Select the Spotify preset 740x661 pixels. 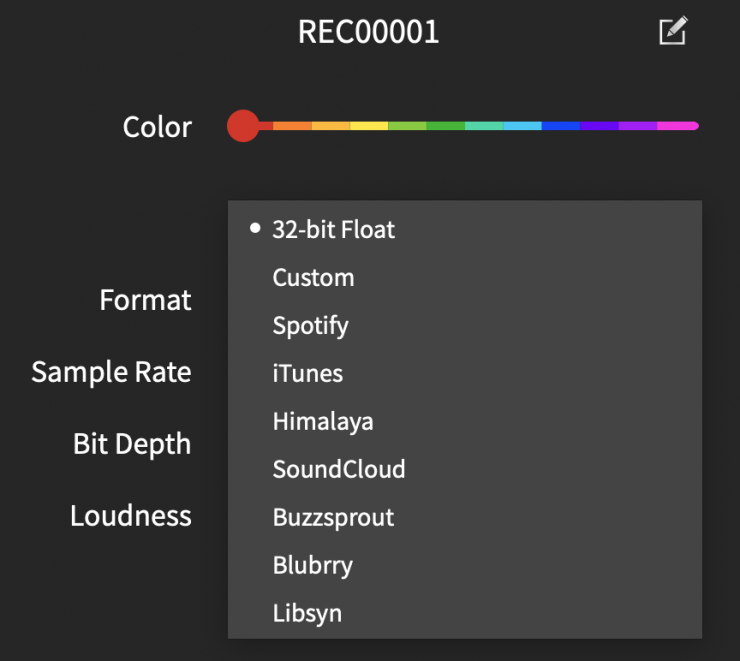(x=310, y=326)
